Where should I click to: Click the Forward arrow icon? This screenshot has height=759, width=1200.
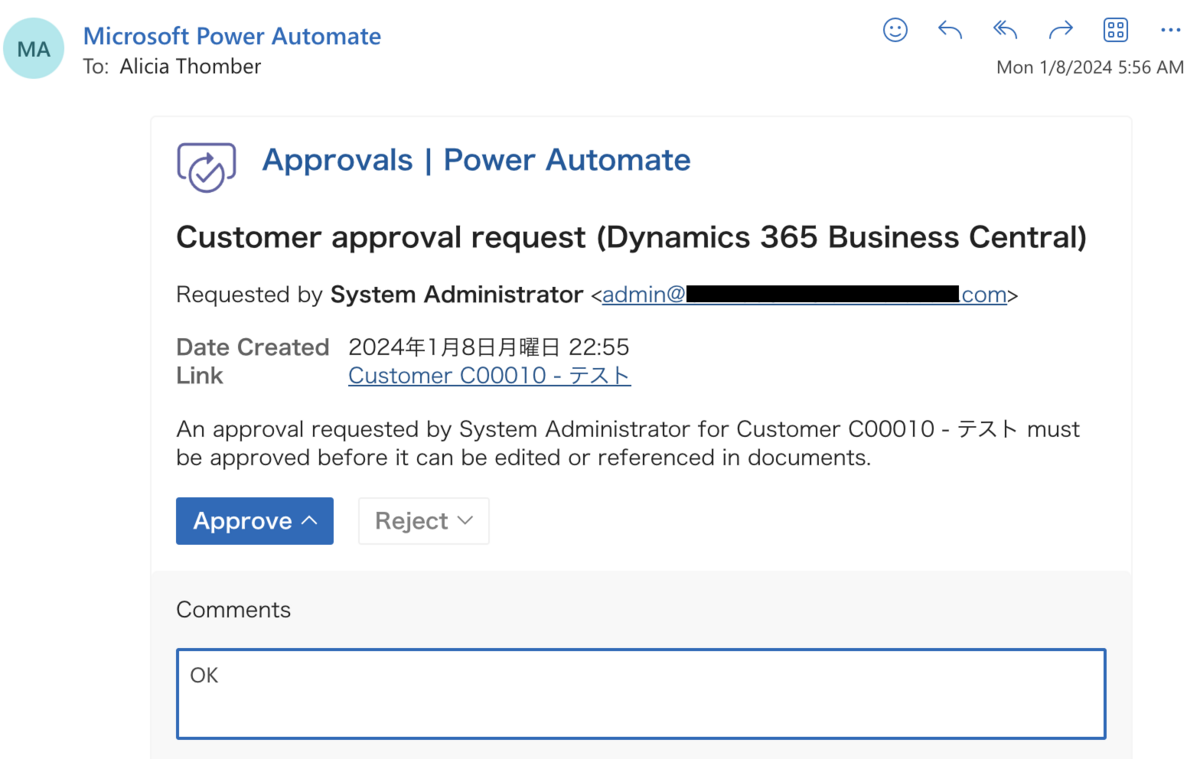click(x=1060, y=30)
